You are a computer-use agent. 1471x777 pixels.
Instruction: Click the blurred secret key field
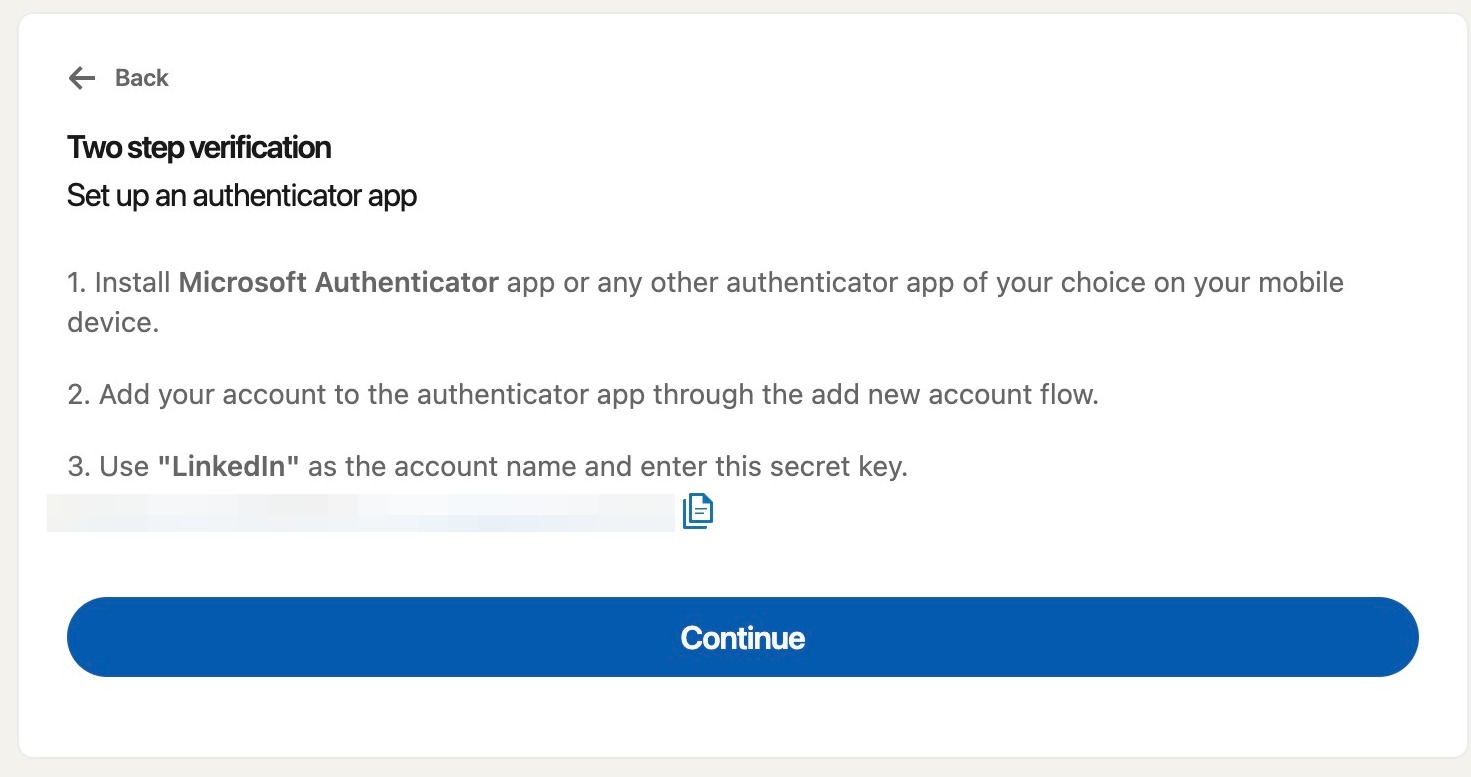click(360, 512)
